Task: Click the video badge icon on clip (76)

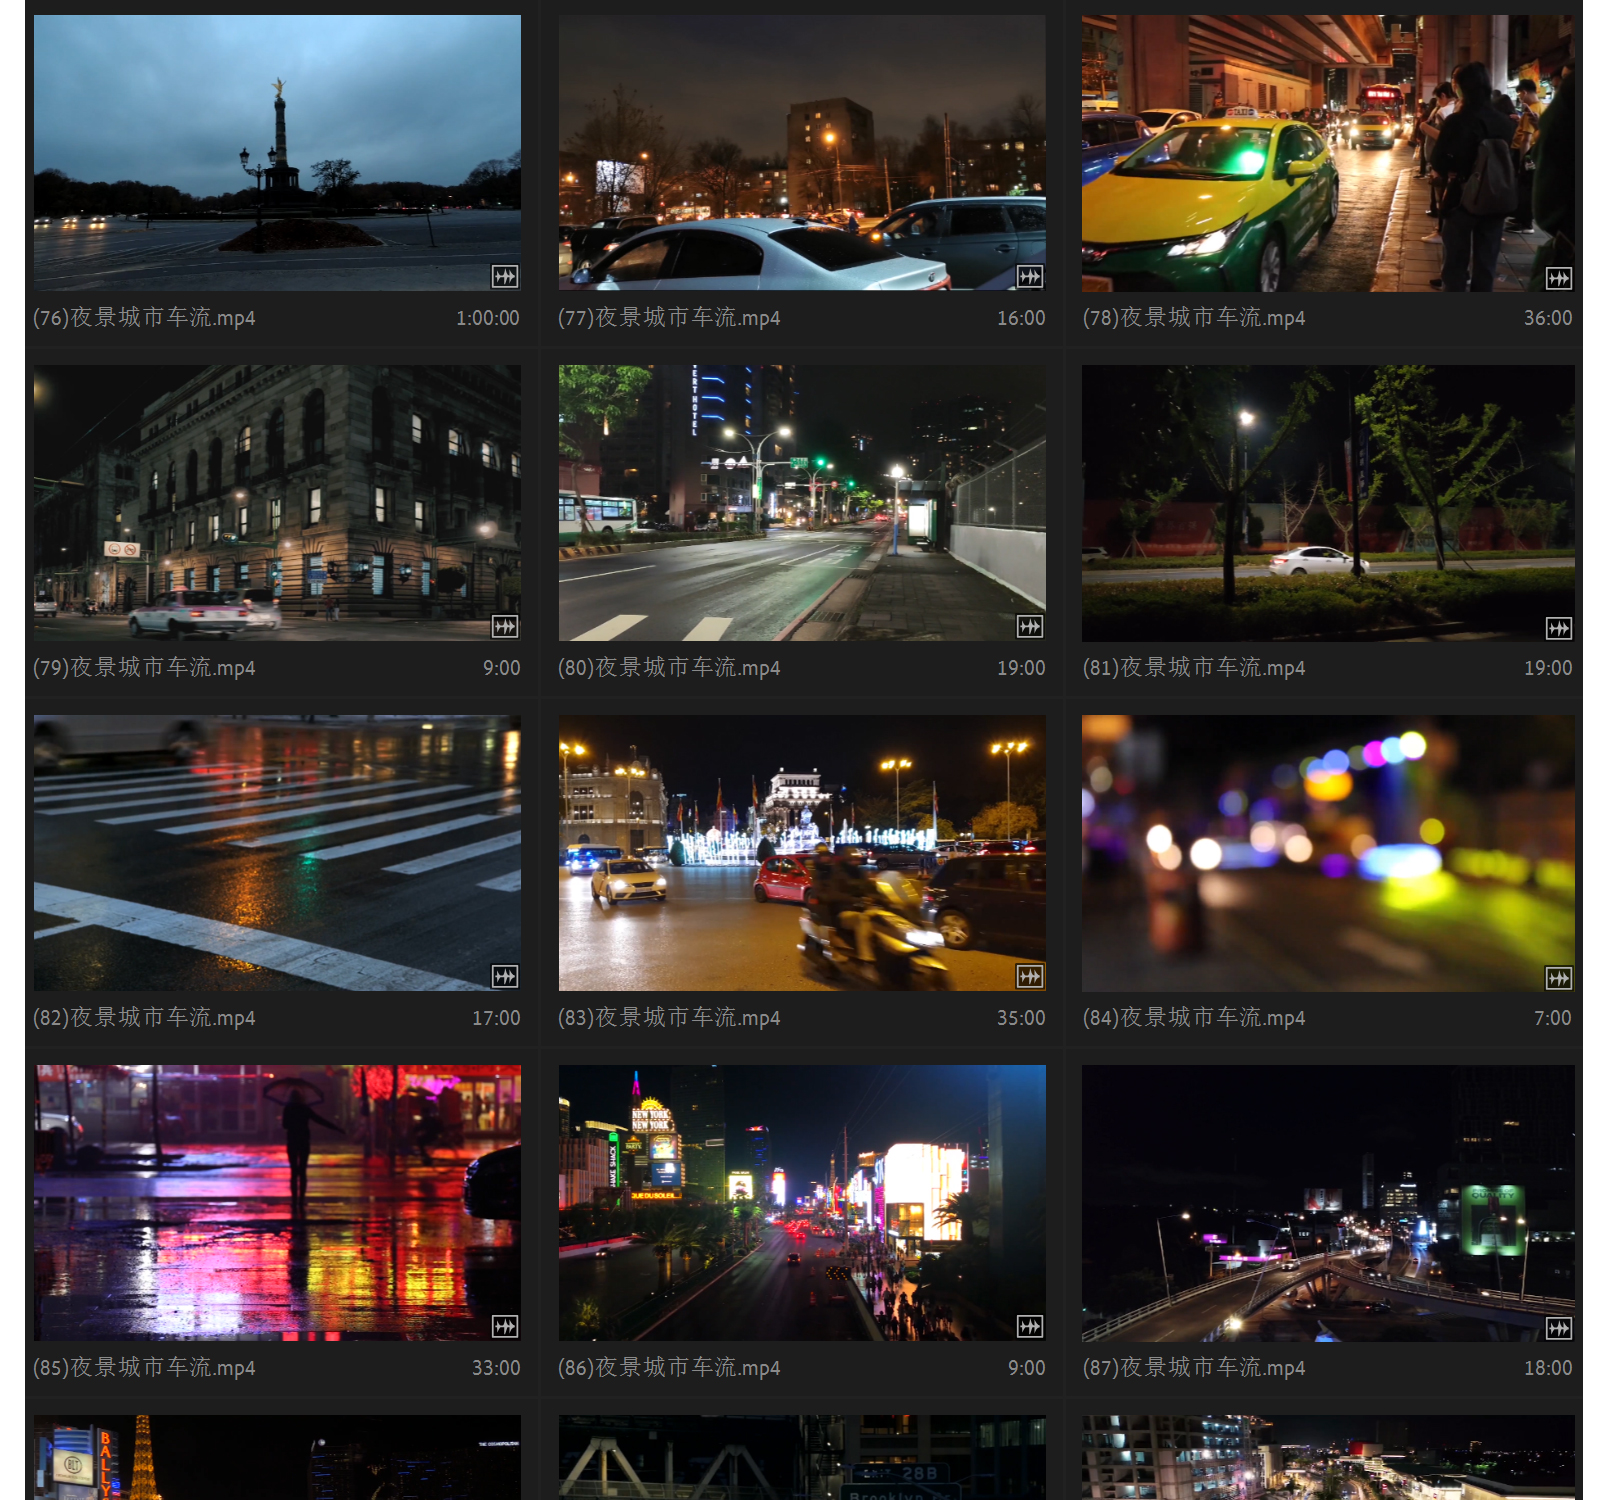Action: tap(505, 276)
